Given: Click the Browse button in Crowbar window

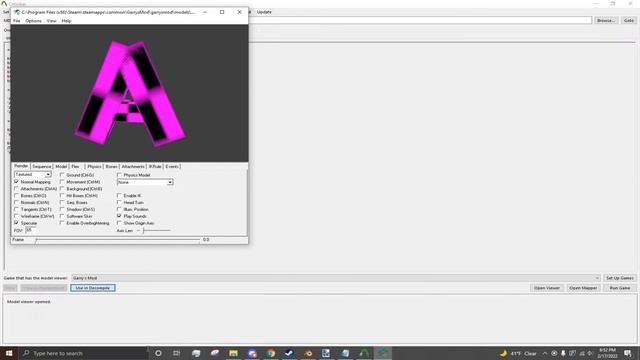Looking at the screenshot, I should point(605,20).
